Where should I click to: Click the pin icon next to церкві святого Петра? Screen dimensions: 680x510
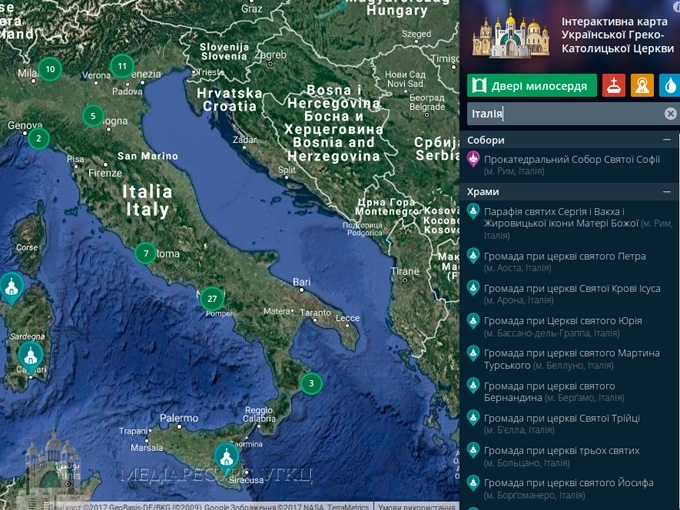pos(473,256)
